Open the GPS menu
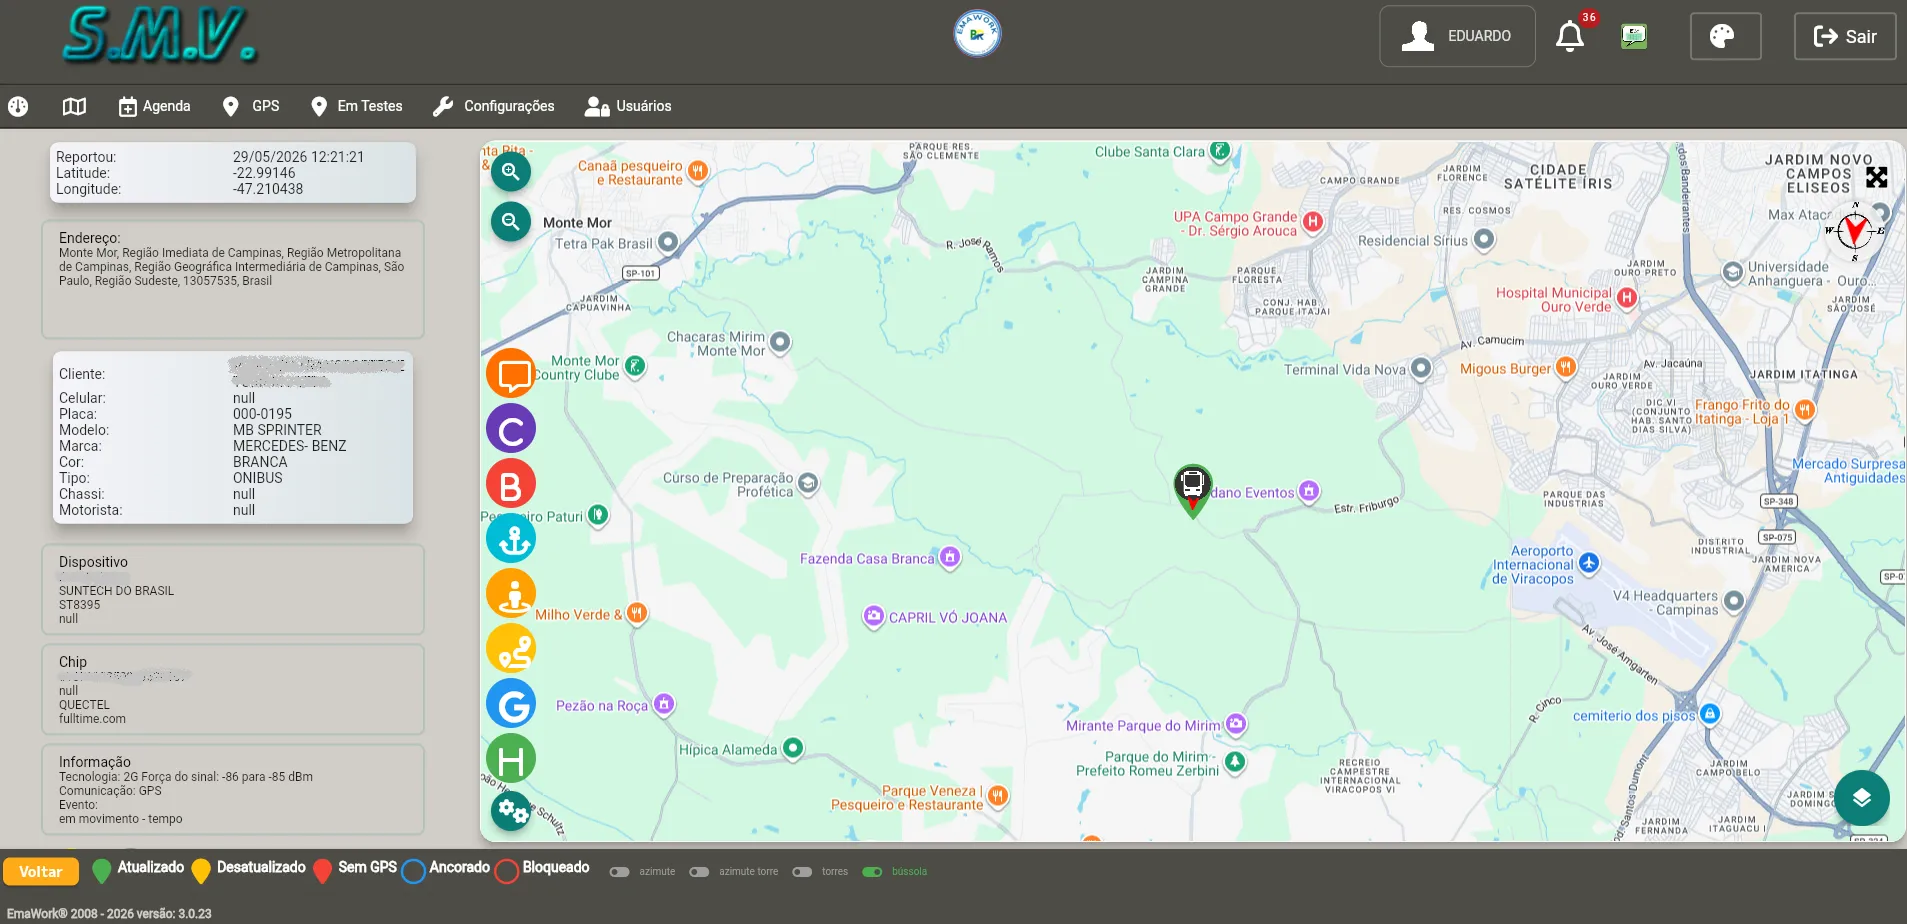This screenshot has height=924, width=1907. click(x=251, y=106)
